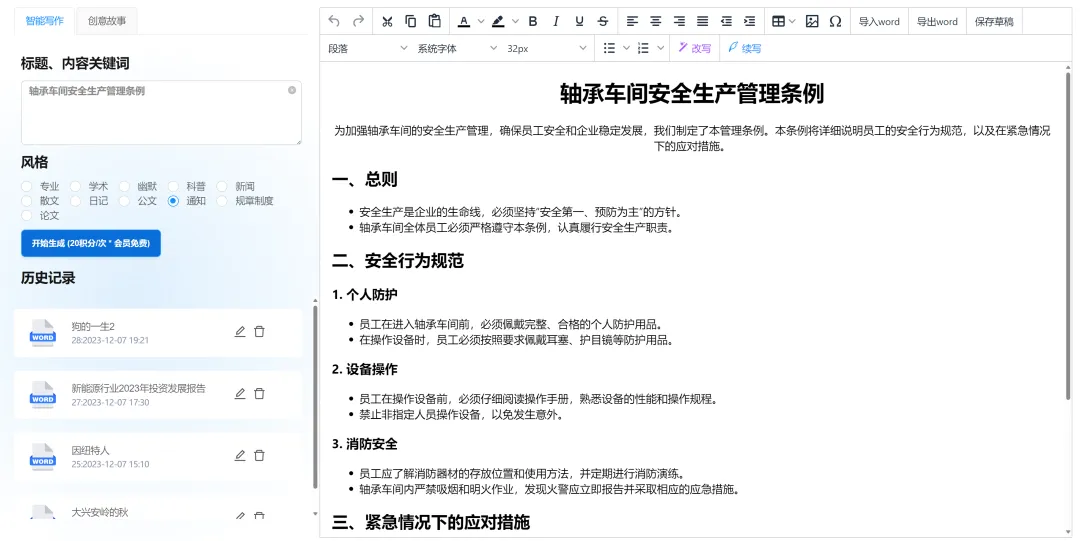Screen dimensions: 1080x541
Task: Toggle strikethrough formatting
Action: (603, 21)
